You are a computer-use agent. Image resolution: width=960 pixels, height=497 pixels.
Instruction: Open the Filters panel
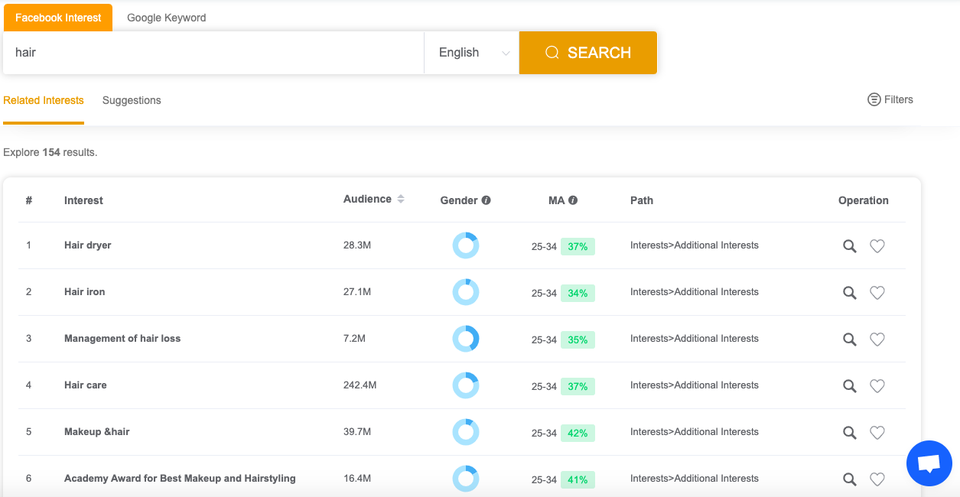point(890,99)
